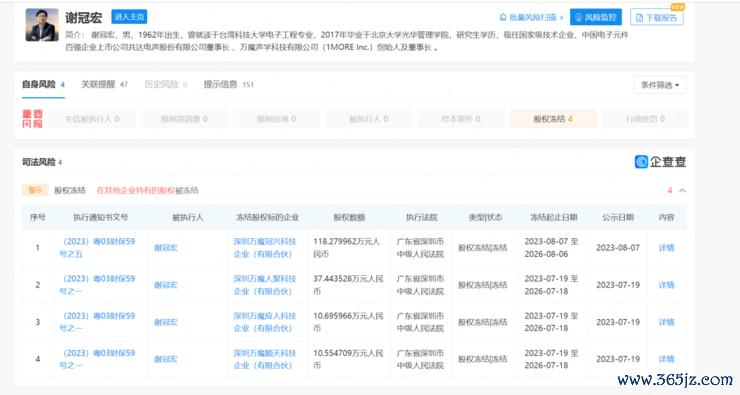Open notice link in row 2
740x395 pixels.
pyautogui.click(x=97, y=285)
